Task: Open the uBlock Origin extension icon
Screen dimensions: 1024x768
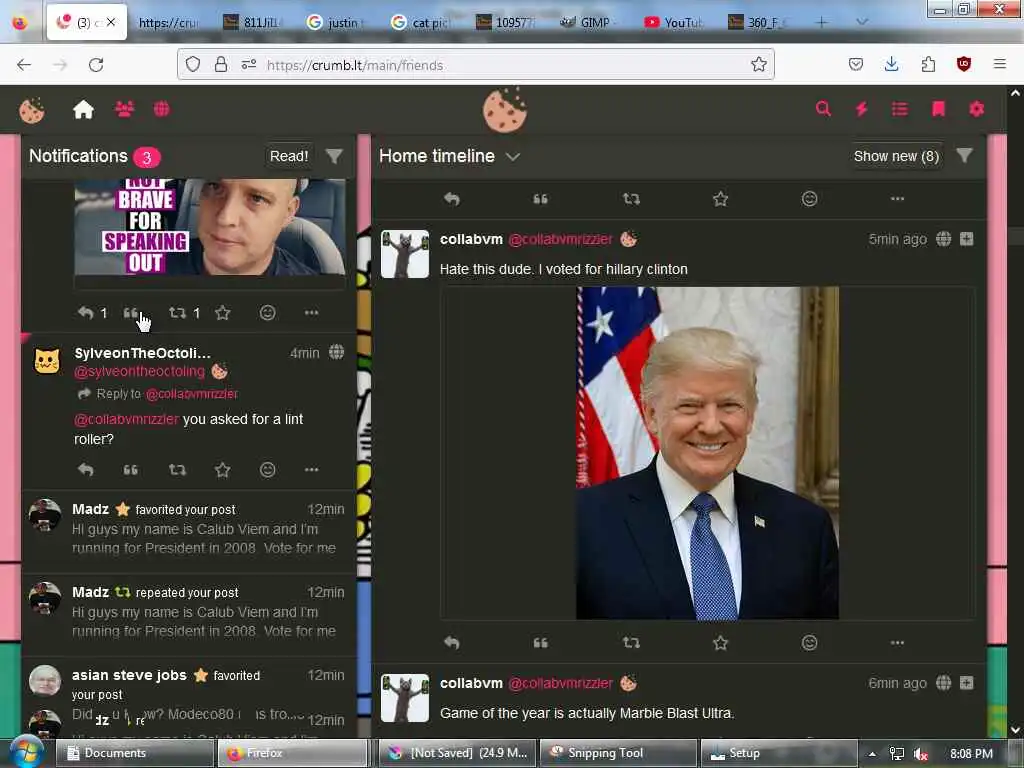Action: [x=964, y=64]
